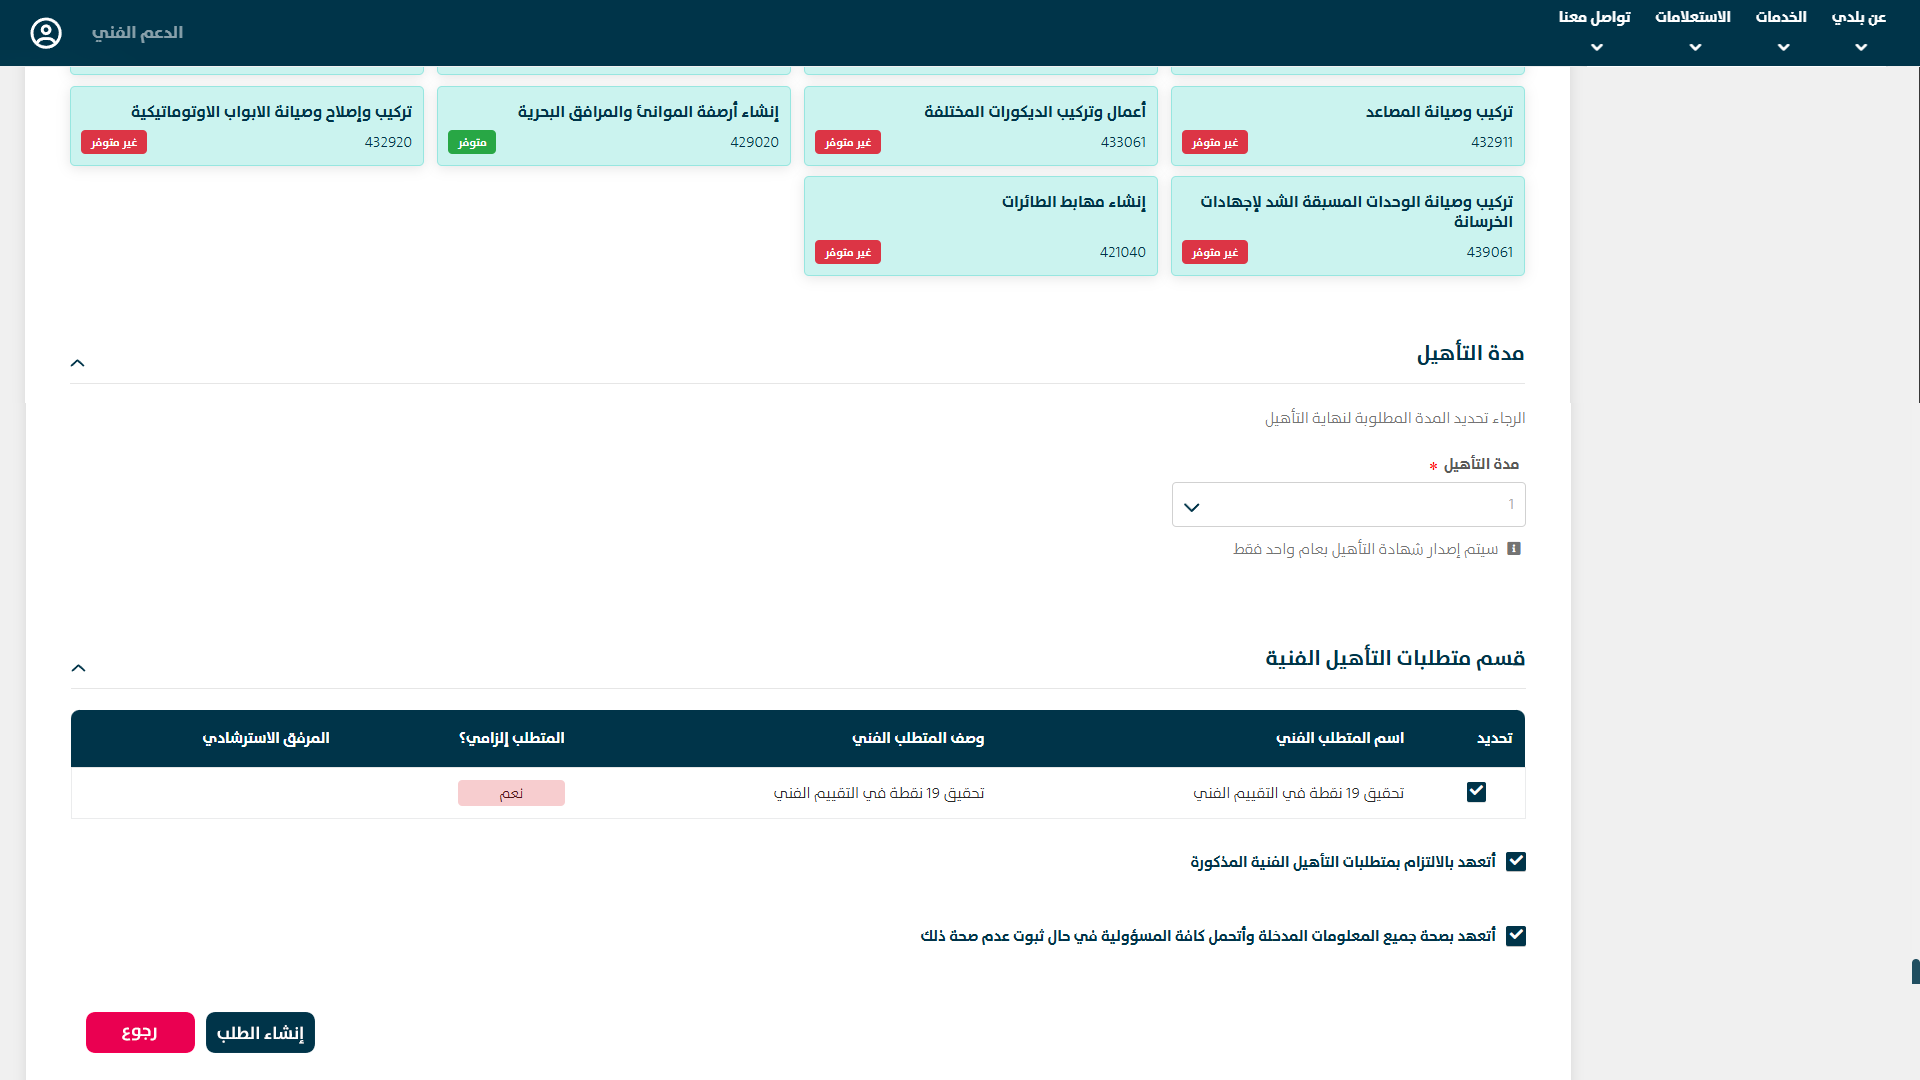Click the chevron under الخدمات menu
Screen dimensions: 1920x1080
1783,47
